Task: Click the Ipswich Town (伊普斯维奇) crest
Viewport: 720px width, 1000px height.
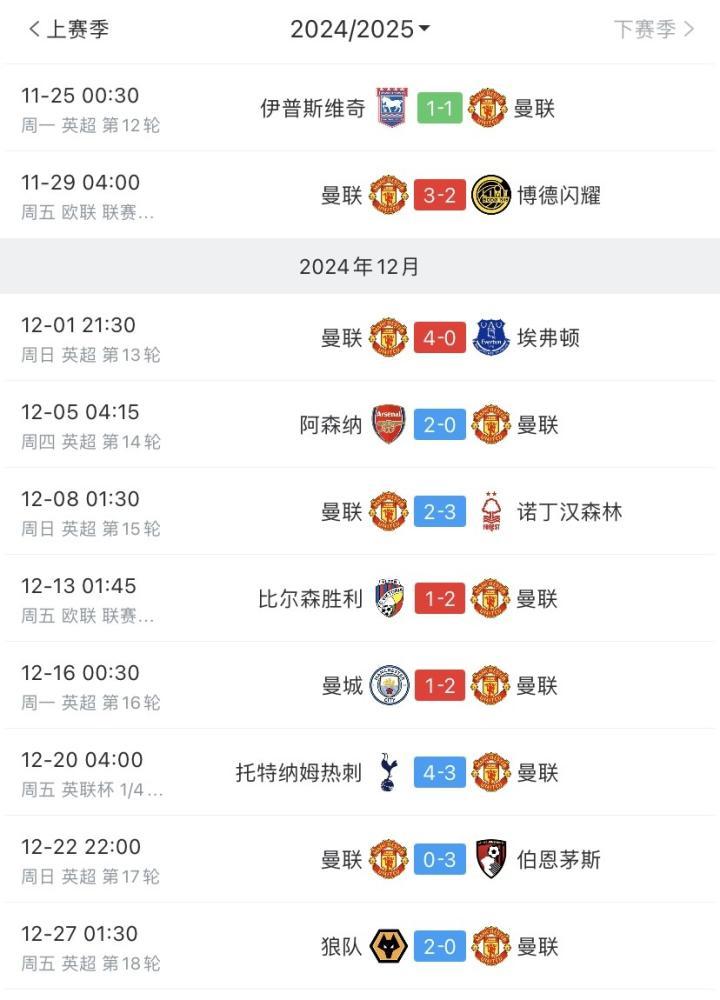Action: [x=390, y=108]
